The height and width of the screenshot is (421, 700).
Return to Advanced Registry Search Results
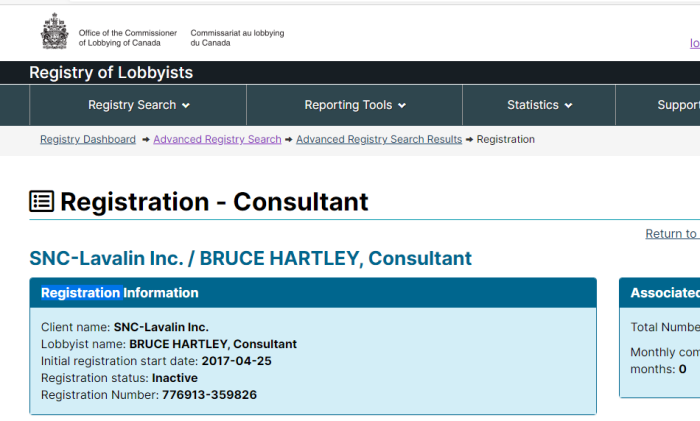(379, 139)
